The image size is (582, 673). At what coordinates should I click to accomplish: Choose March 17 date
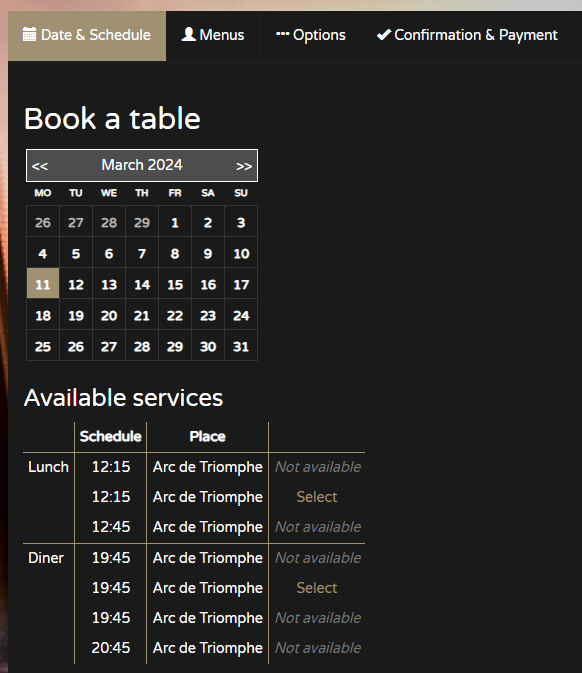pyautogui.click(x=241, y=283)
